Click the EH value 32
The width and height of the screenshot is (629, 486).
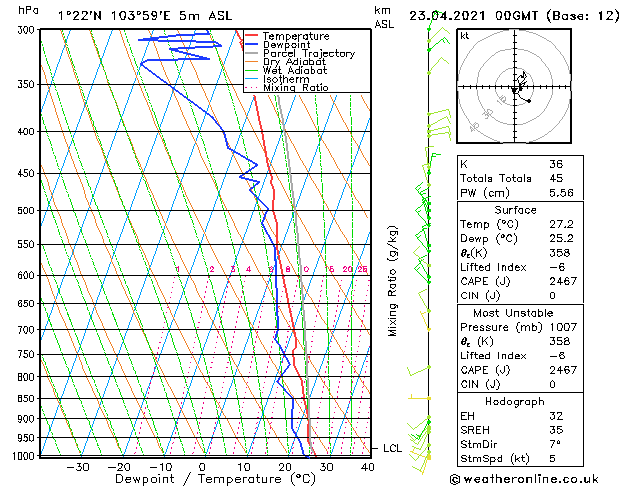(556, 416)
